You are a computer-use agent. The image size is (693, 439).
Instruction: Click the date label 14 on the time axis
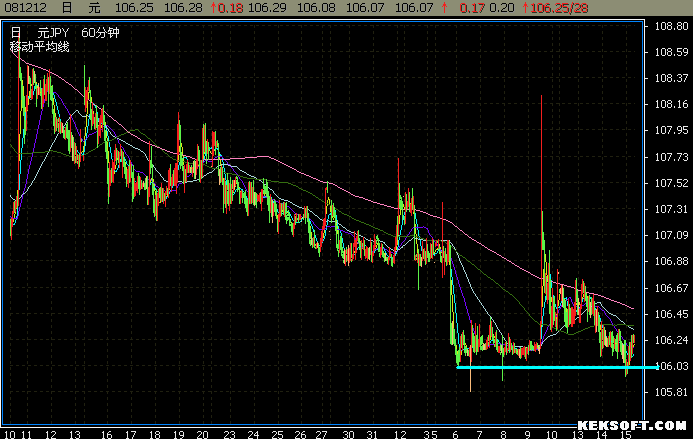[x=602, y=435]
